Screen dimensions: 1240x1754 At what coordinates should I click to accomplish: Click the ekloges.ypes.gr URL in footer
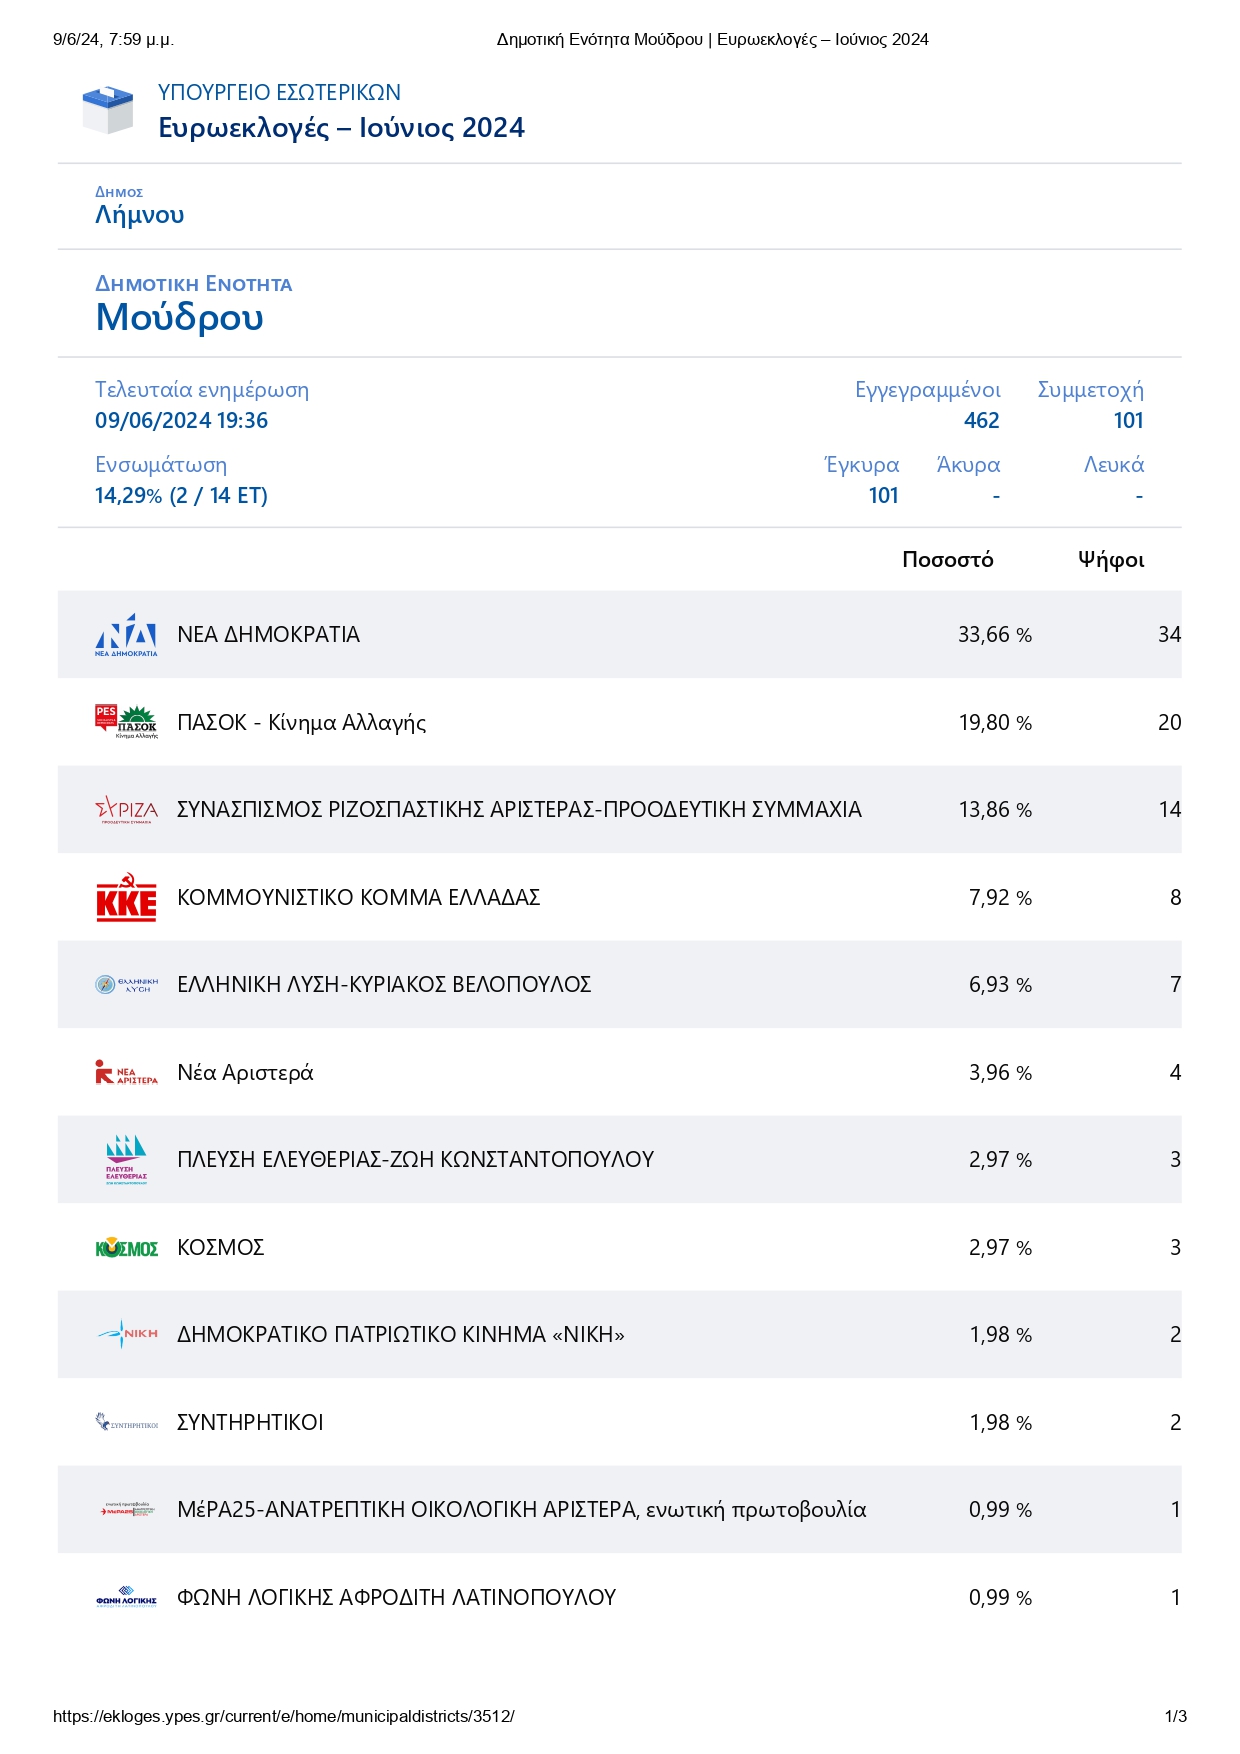[283, 1716]
